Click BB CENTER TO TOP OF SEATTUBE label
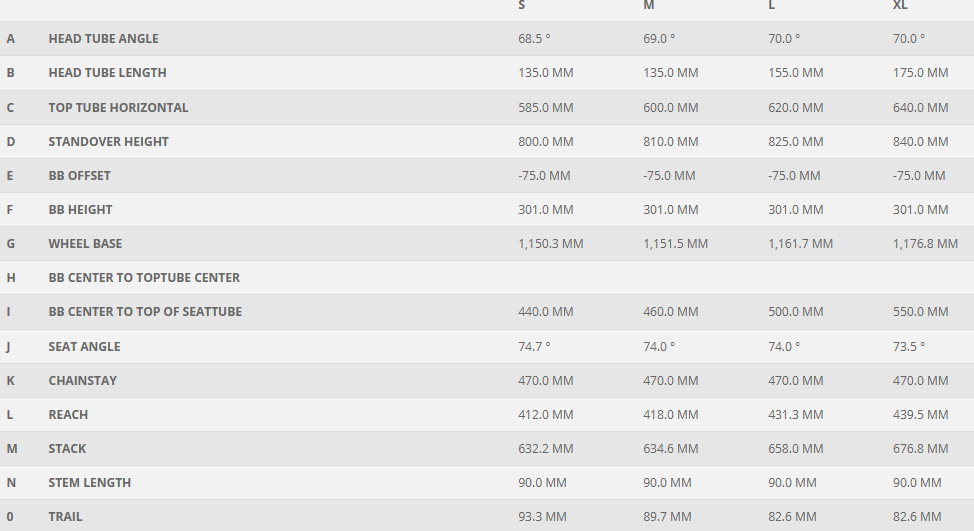The height and width of the screenshot is (531, 974). 145,312
